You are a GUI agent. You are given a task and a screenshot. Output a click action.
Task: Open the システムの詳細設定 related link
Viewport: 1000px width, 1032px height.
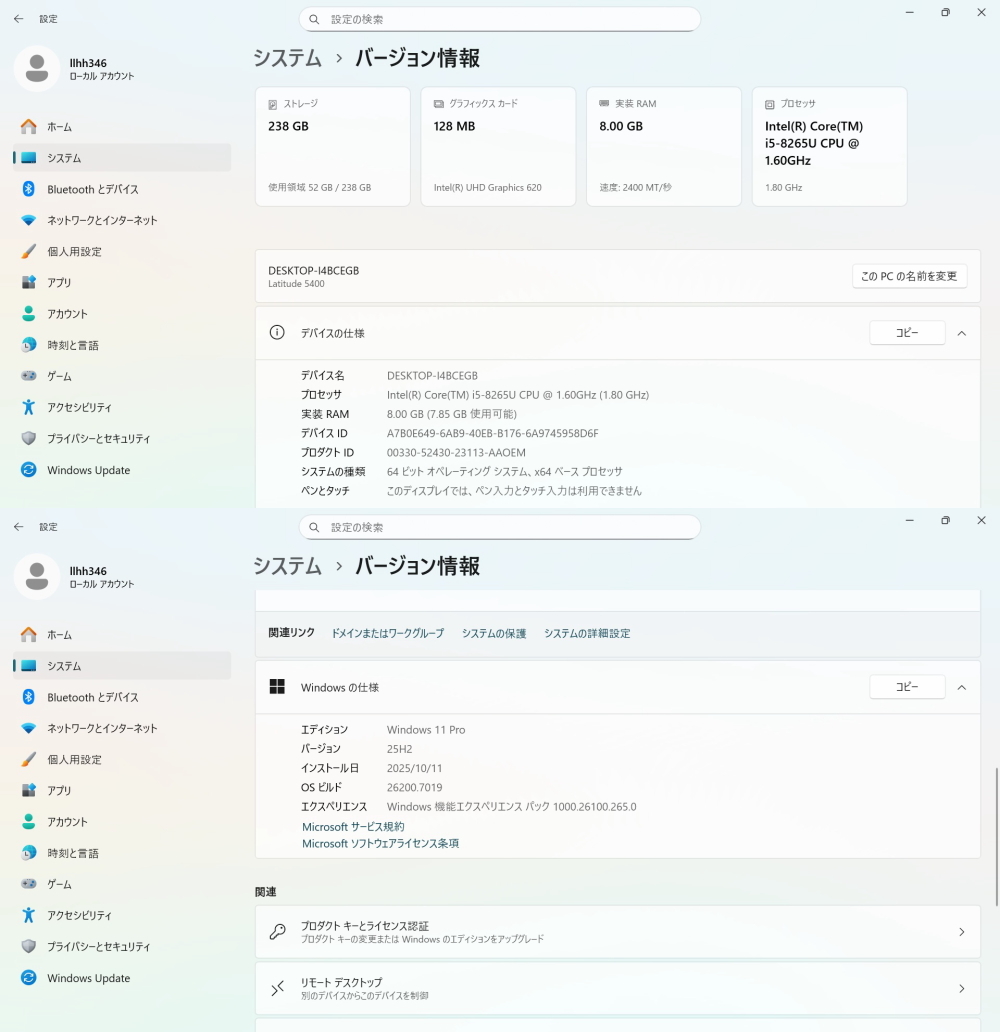coord(587,633)
